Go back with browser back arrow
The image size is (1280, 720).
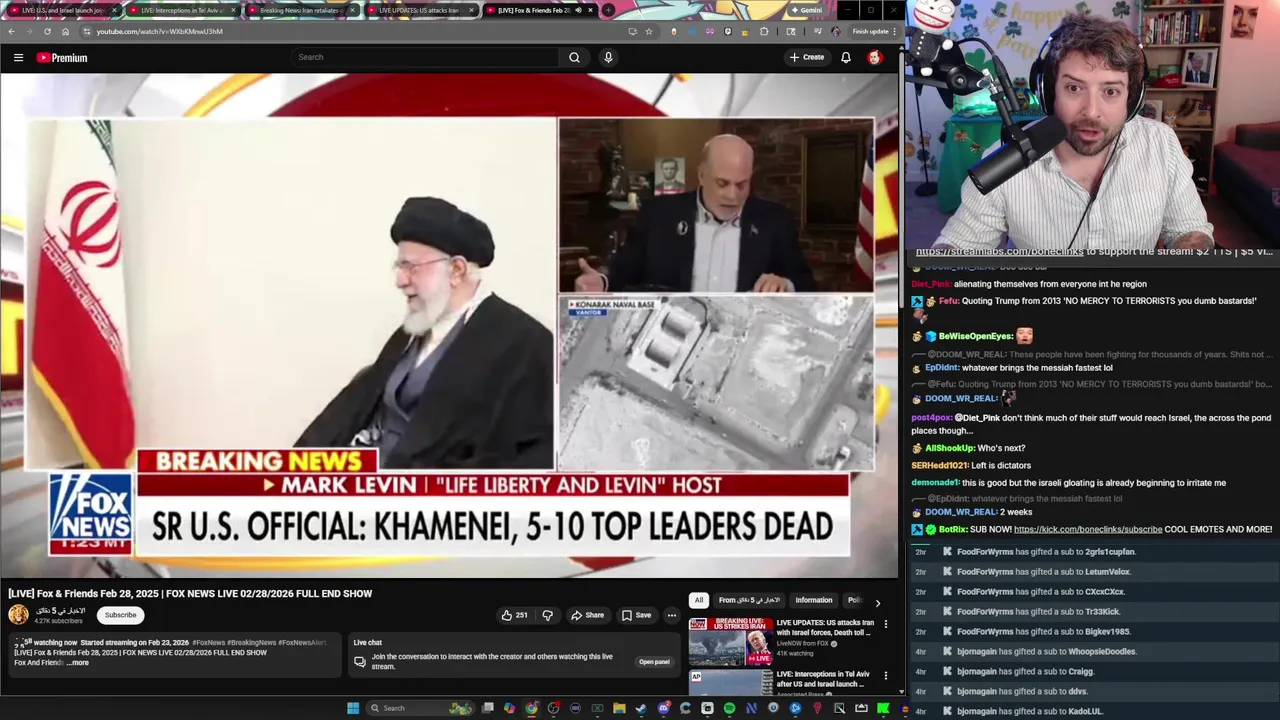coord(11,31)
